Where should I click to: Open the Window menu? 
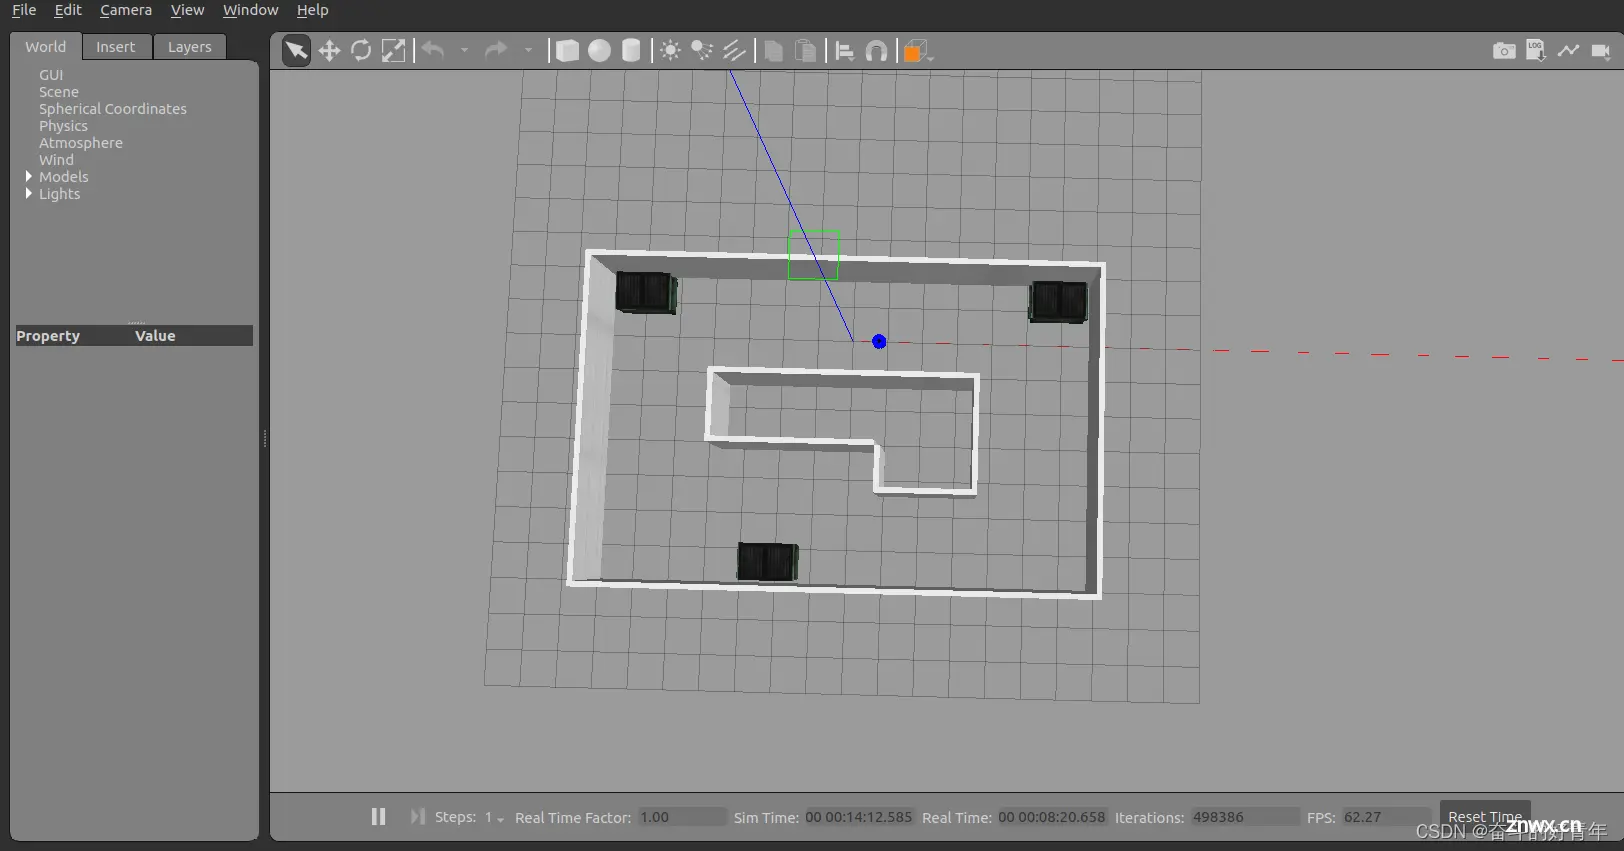(250, 10)
